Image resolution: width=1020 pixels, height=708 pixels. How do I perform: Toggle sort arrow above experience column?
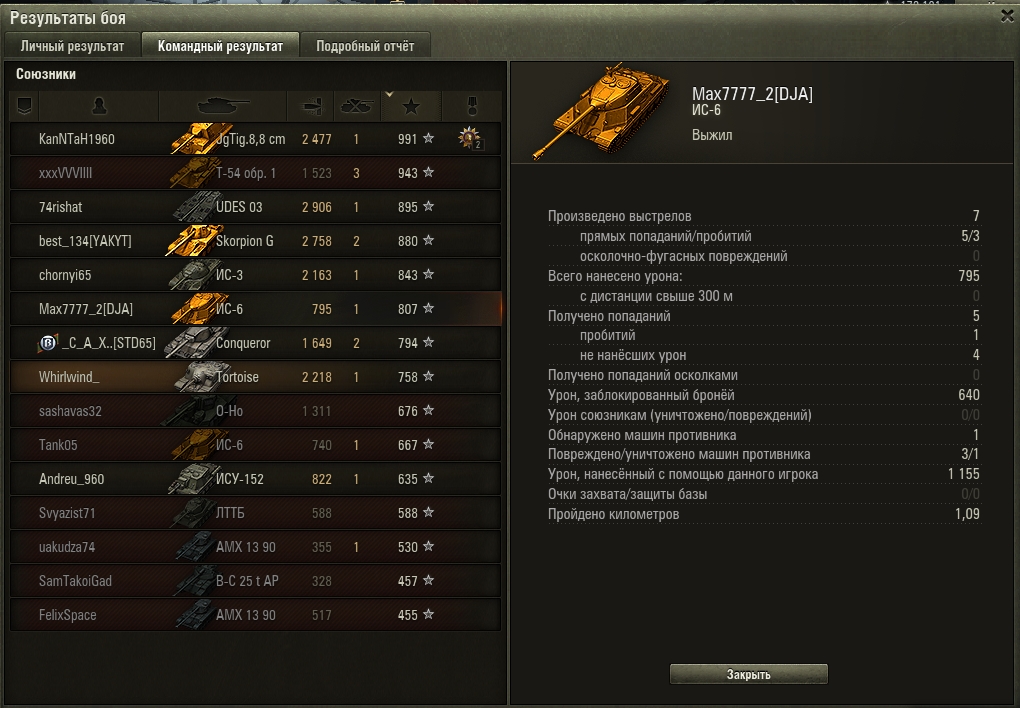coord(389,94)
